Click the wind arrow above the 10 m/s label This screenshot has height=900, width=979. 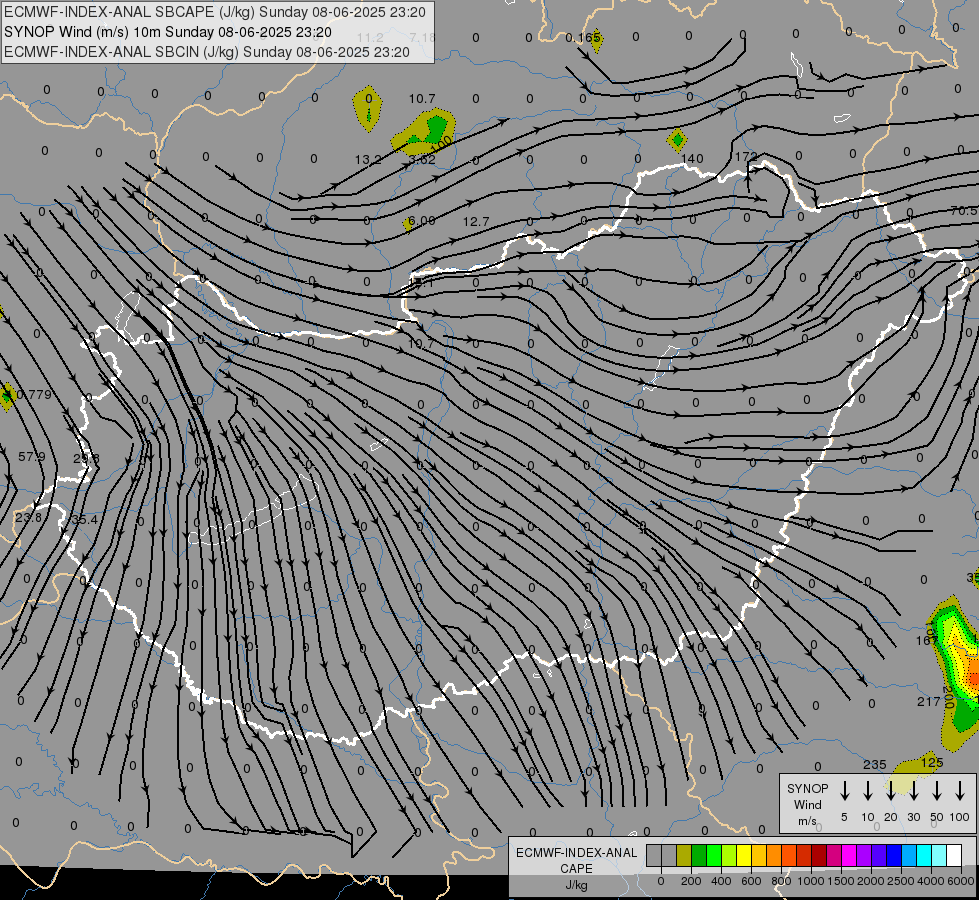pyautogui.click(x=868, y=791)
